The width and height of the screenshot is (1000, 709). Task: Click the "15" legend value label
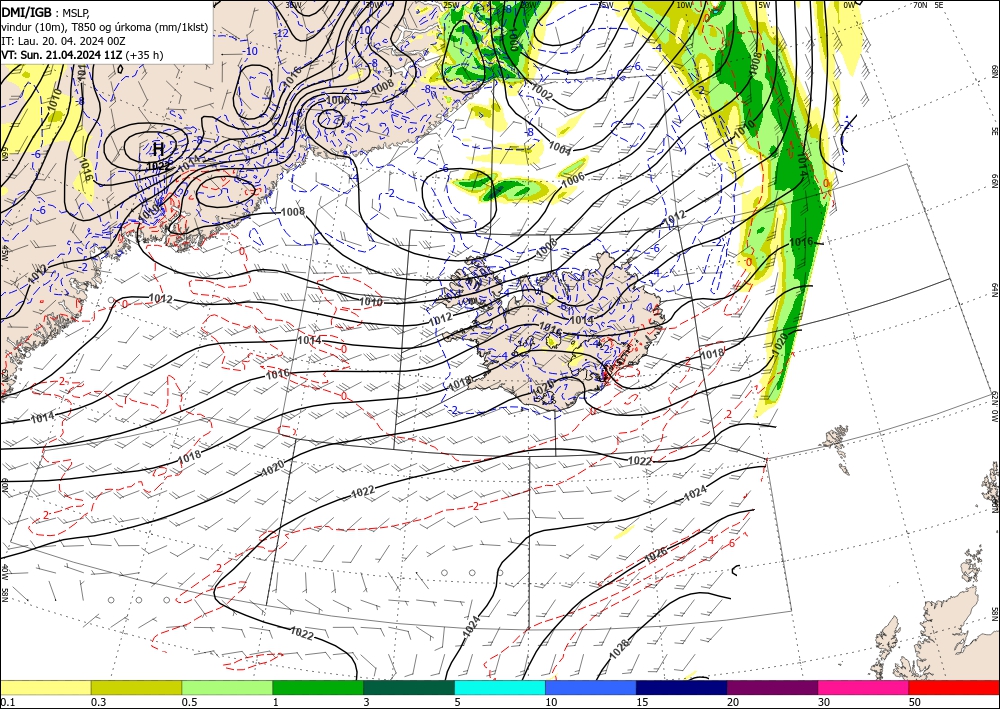[642, 702]
